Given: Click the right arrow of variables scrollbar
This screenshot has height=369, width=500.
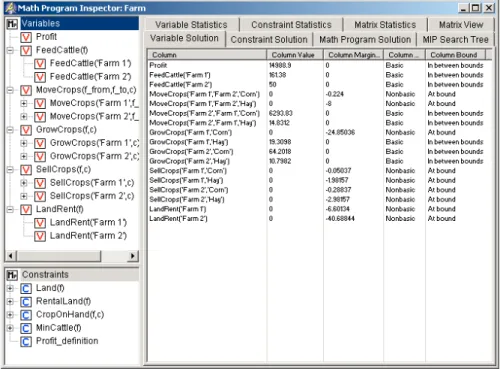Looking at the screenshot, I should point(133,256).
